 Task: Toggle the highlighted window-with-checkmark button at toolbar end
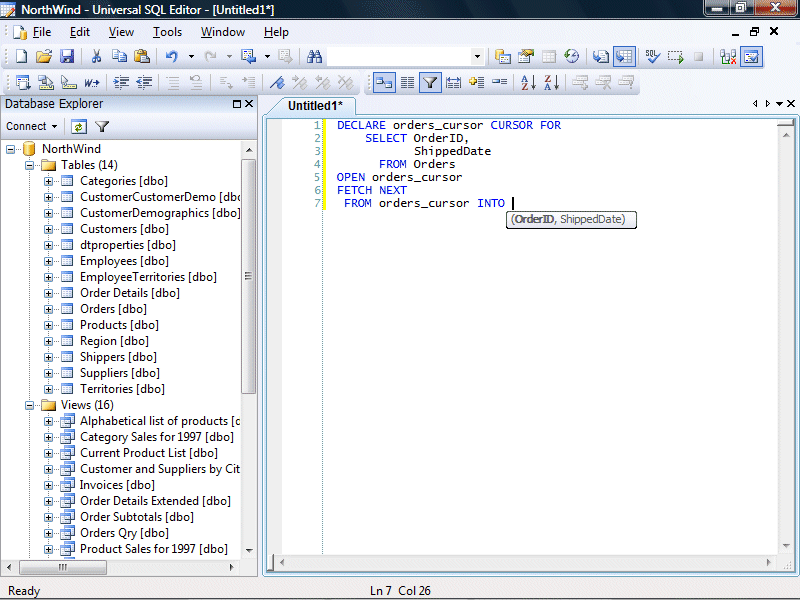(752, 56)
